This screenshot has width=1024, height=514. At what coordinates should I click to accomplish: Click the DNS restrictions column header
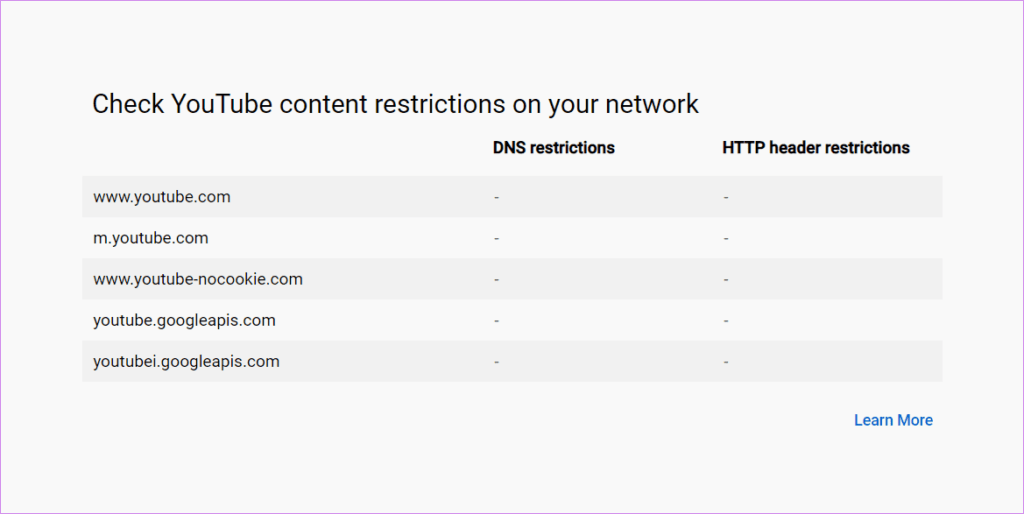[x=554, y=148]
